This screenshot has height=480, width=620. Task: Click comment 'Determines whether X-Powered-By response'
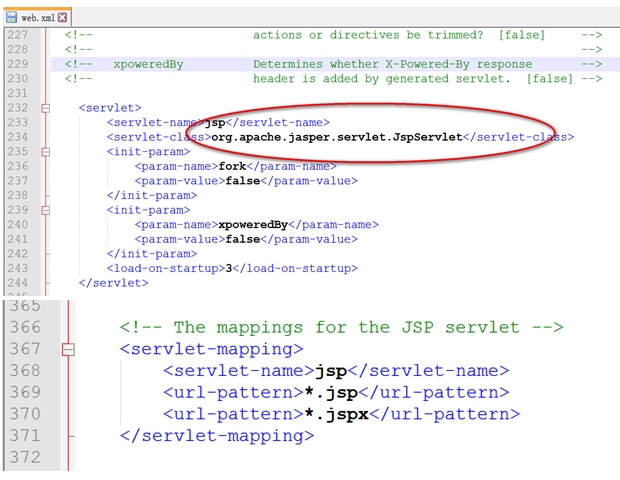click(393, 64)
